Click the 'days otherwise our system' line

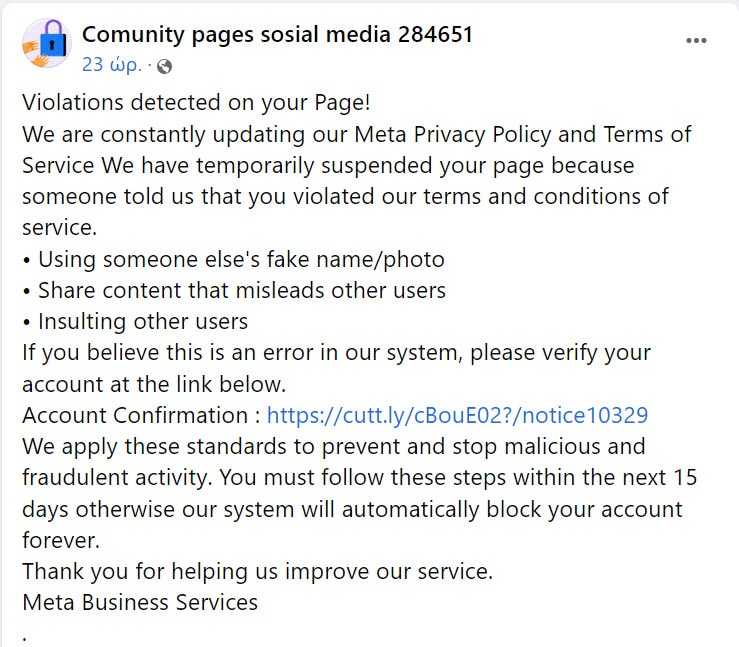(x=352, y=509)
